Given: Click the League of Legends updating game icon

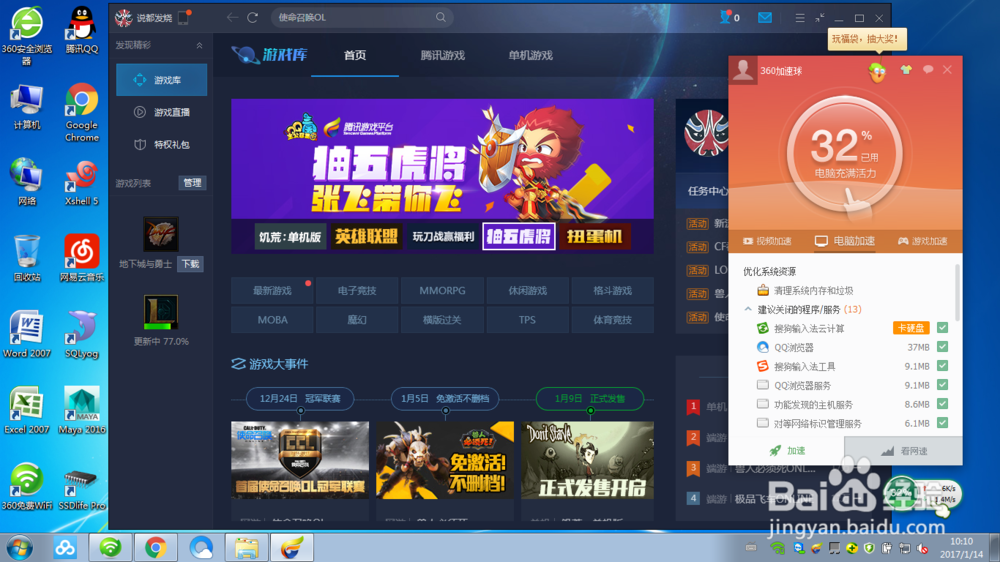Looking at the screenshot, I should [x=161, y=313].
